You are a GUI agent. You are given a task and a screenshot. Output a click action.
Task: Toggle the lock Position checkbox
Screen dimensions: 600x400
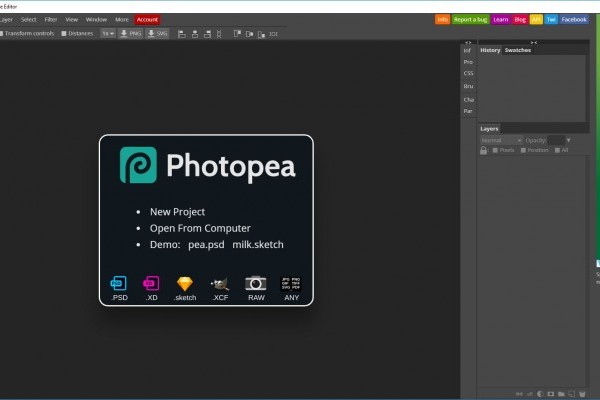pyautogui.click(x=523, y=150)
